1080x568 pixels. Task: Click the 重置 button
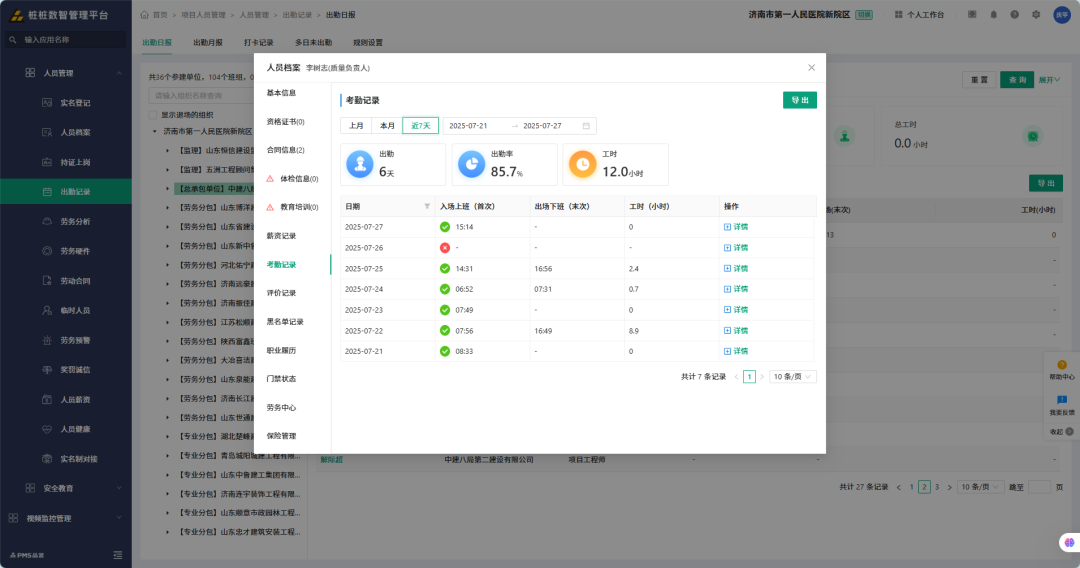tap(979, 80)
